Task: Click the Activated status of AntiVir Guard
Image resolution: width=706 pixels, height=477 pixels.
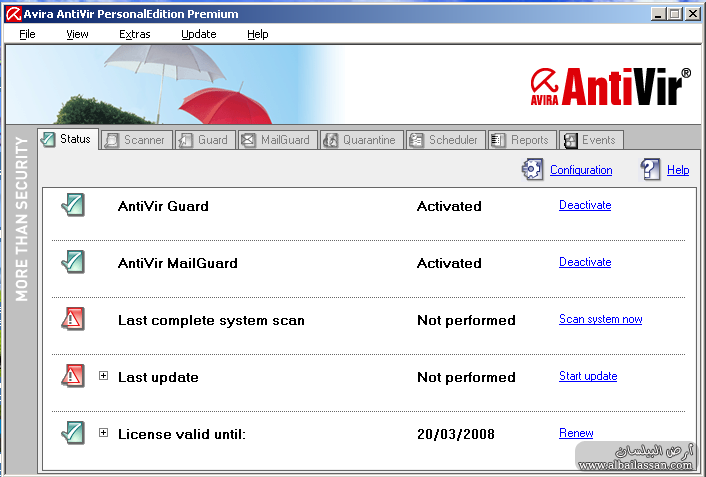Action: pyautogui.click(x=449, y=206)
